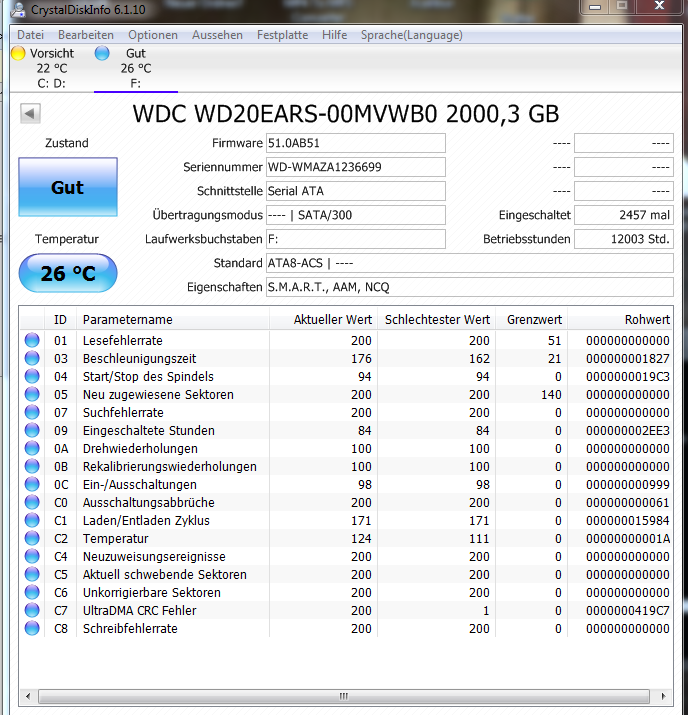Open the Festplatte menu
688x715 pixels.
pos(282,35)
